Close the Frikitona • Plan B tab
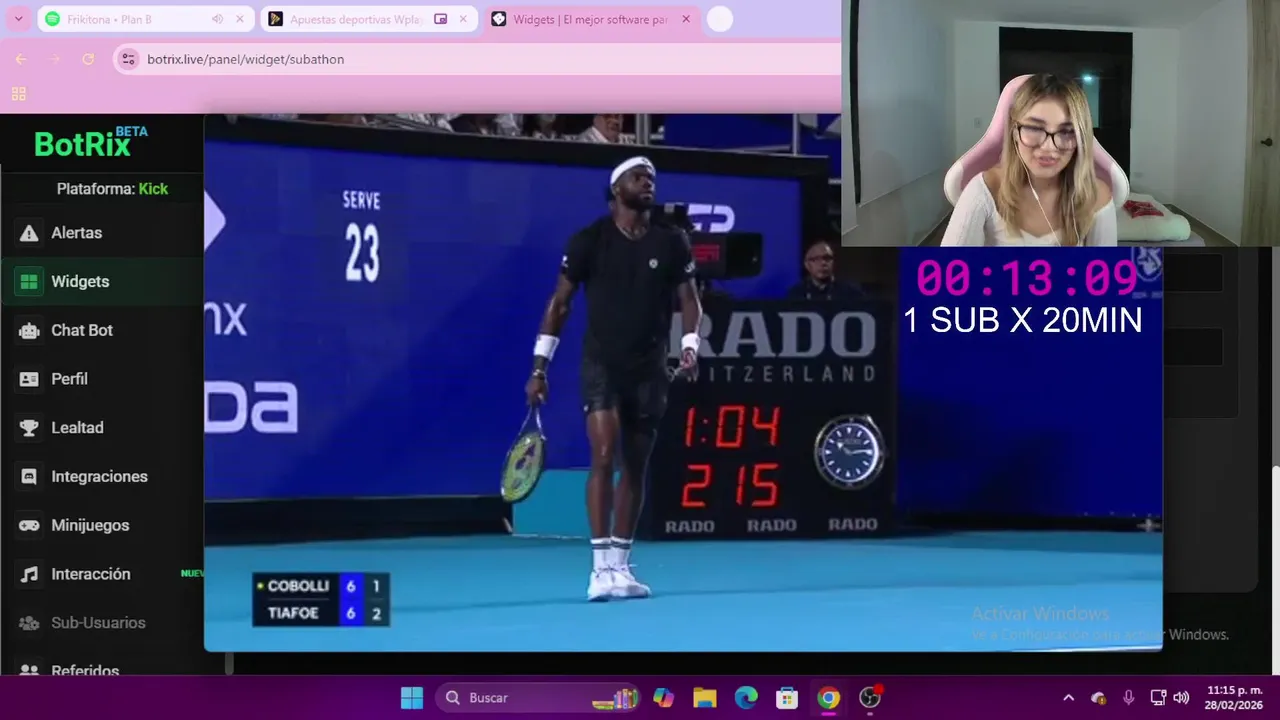 click(x=240, y=19)
